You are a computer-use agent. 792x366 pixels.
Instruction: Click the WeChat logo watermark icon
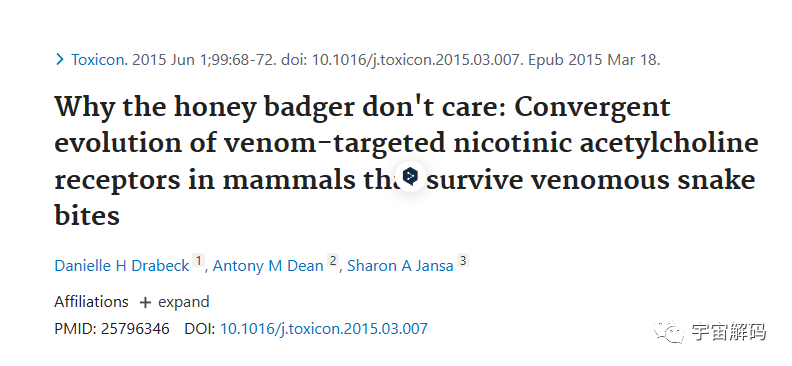(x=669, y=332)
